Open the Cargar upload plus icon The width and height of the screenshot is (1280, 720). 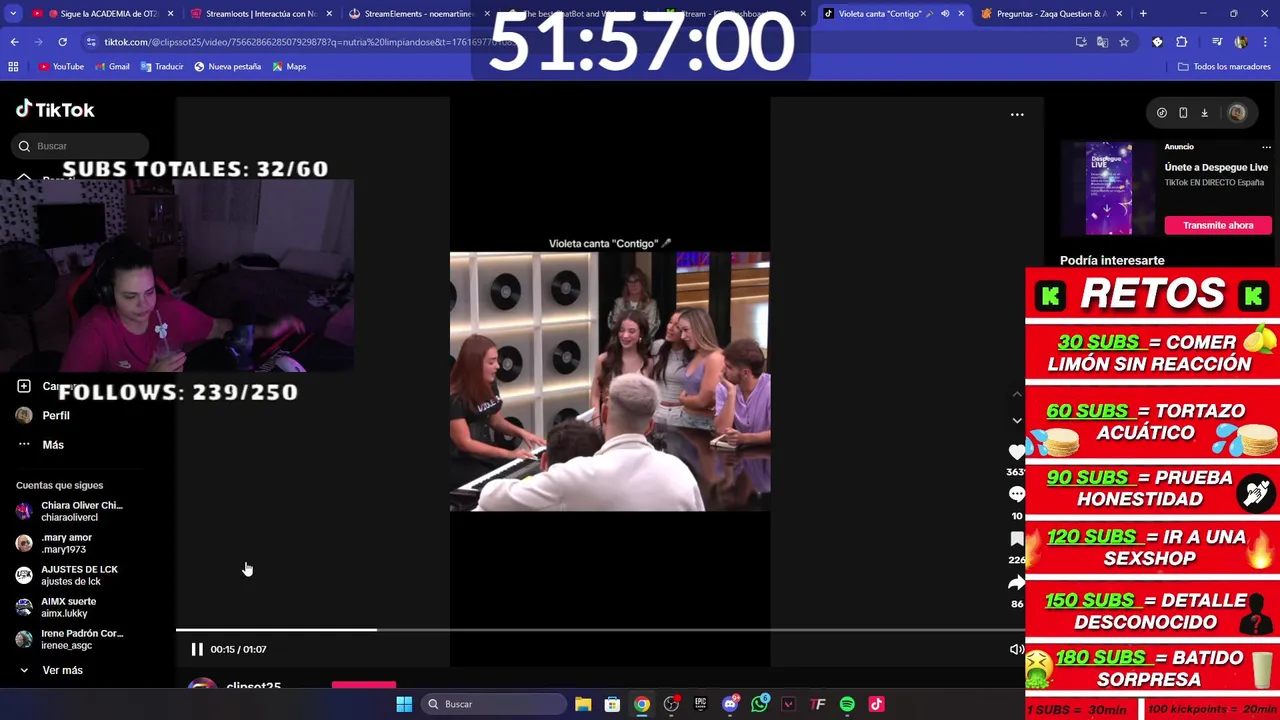[24, 386]
